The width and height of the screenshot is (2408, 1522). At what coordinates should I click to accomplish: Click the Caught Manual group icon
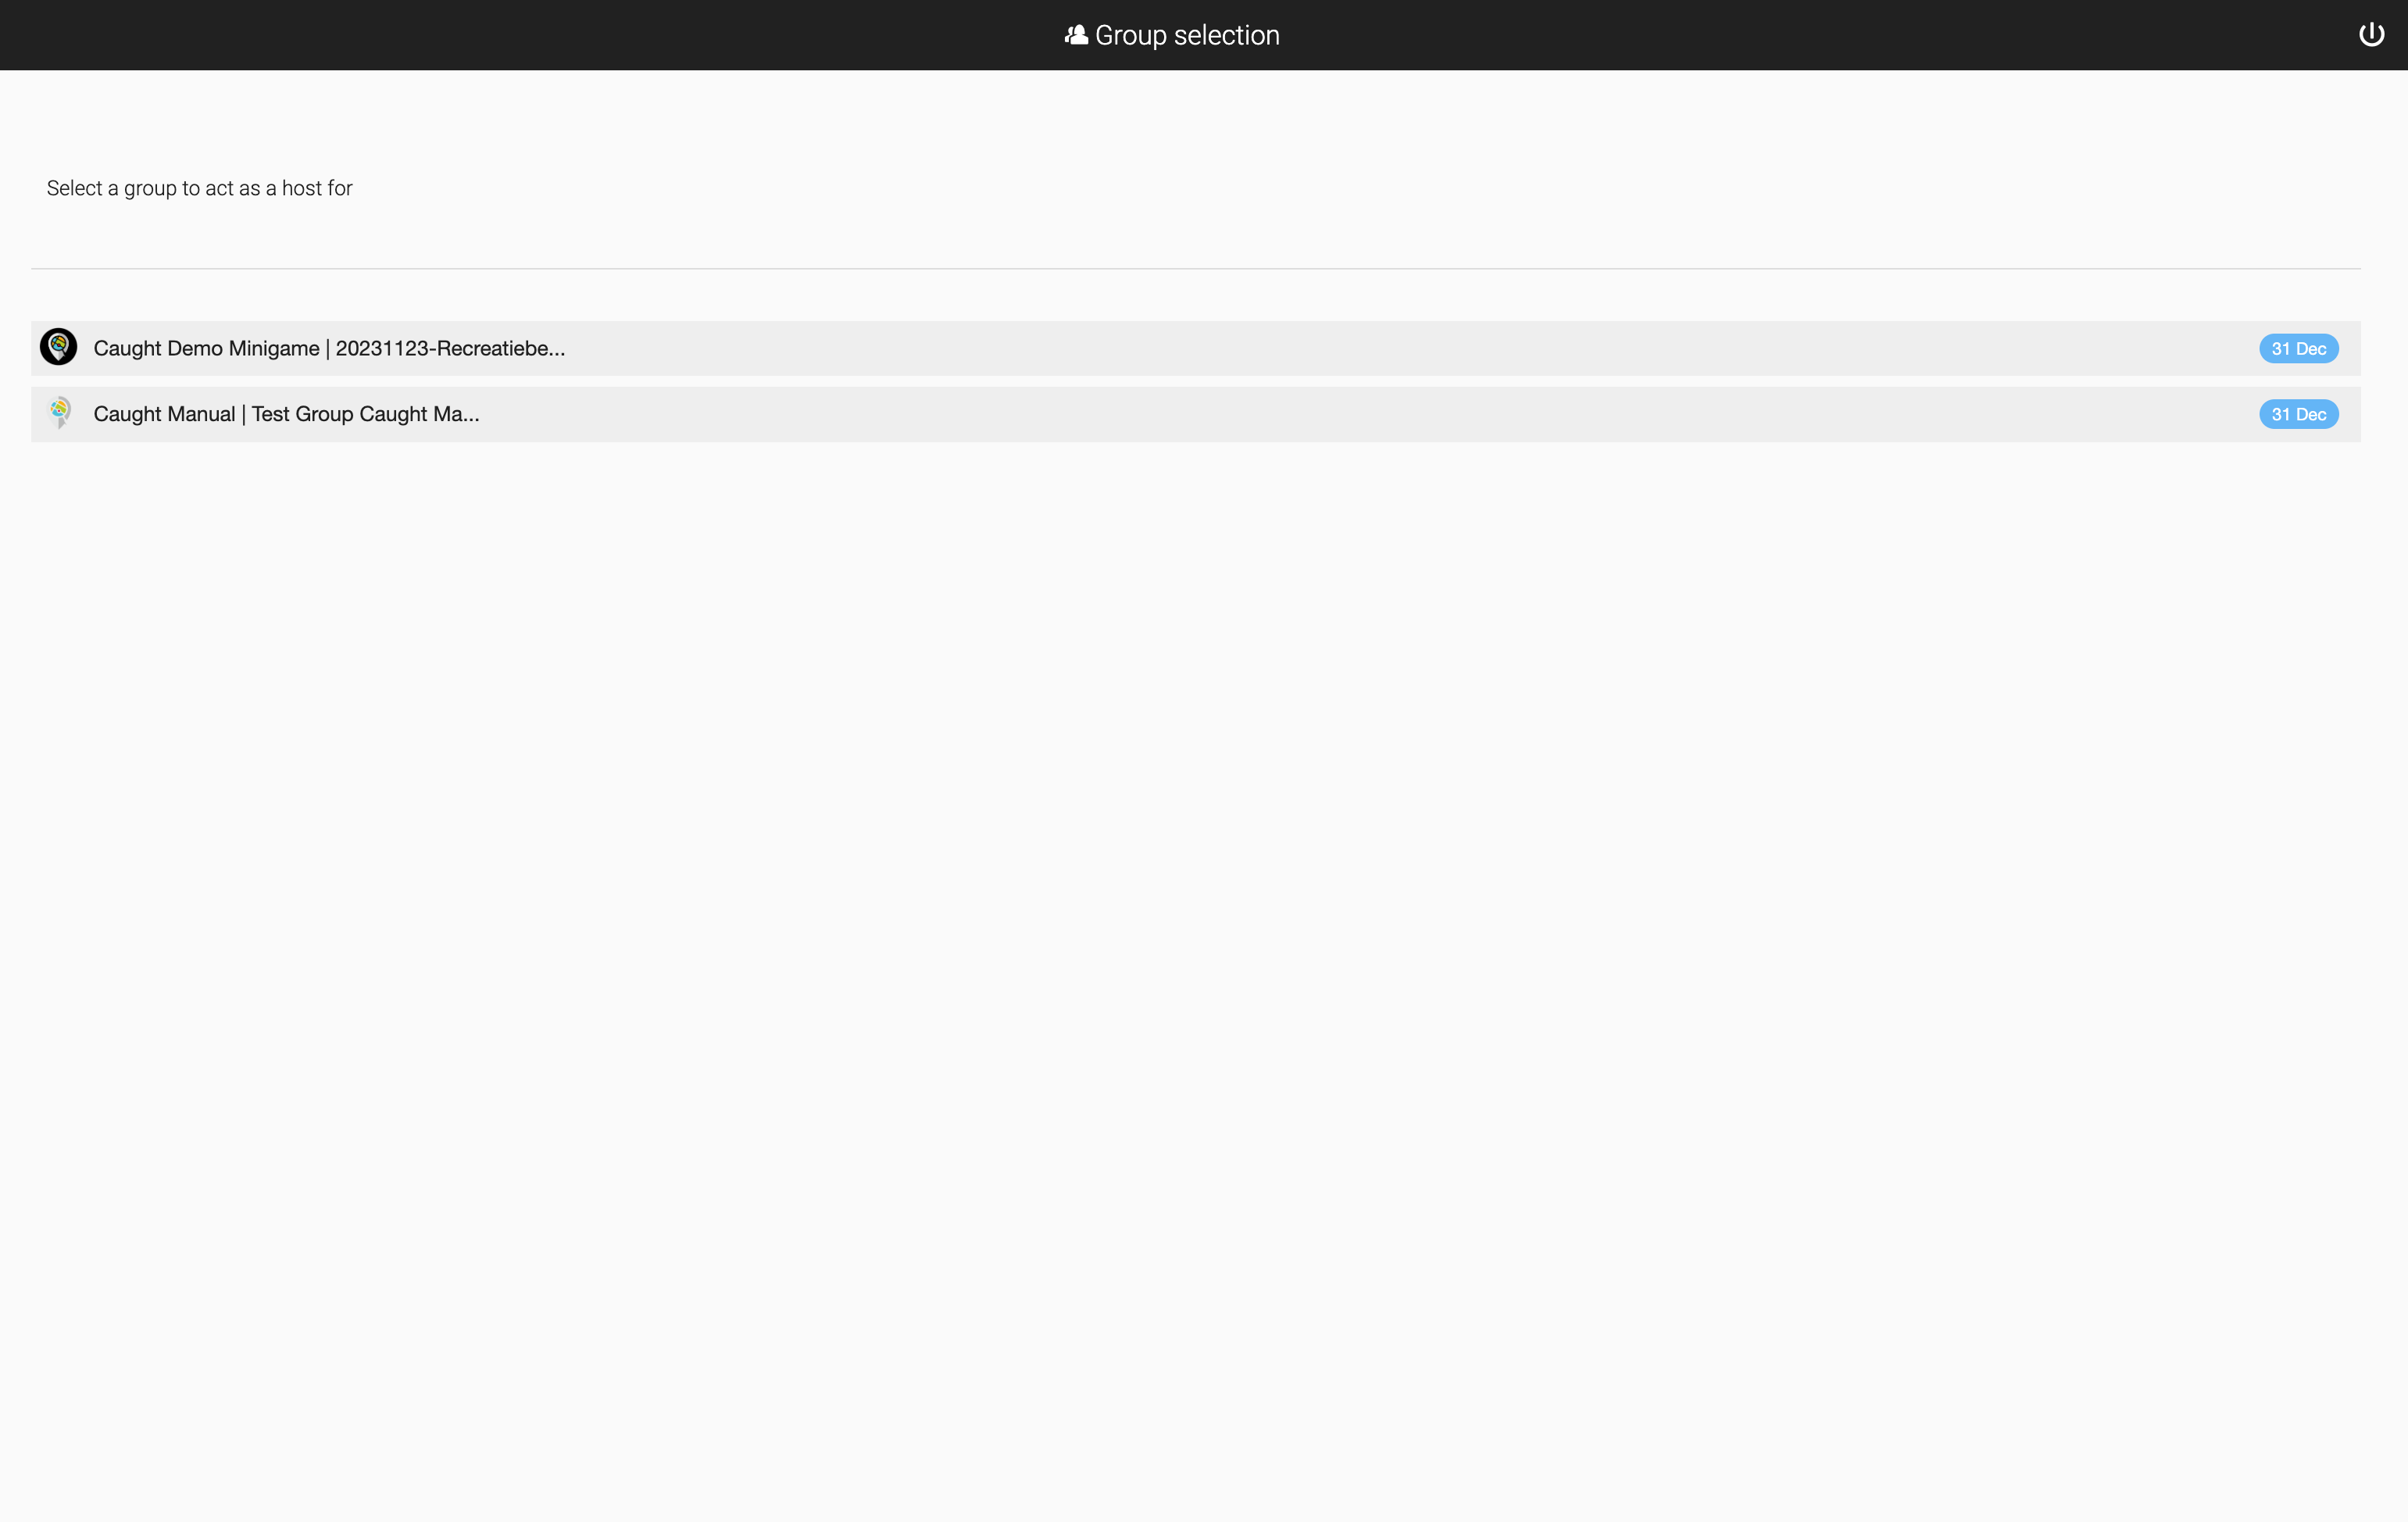(58, 414)
